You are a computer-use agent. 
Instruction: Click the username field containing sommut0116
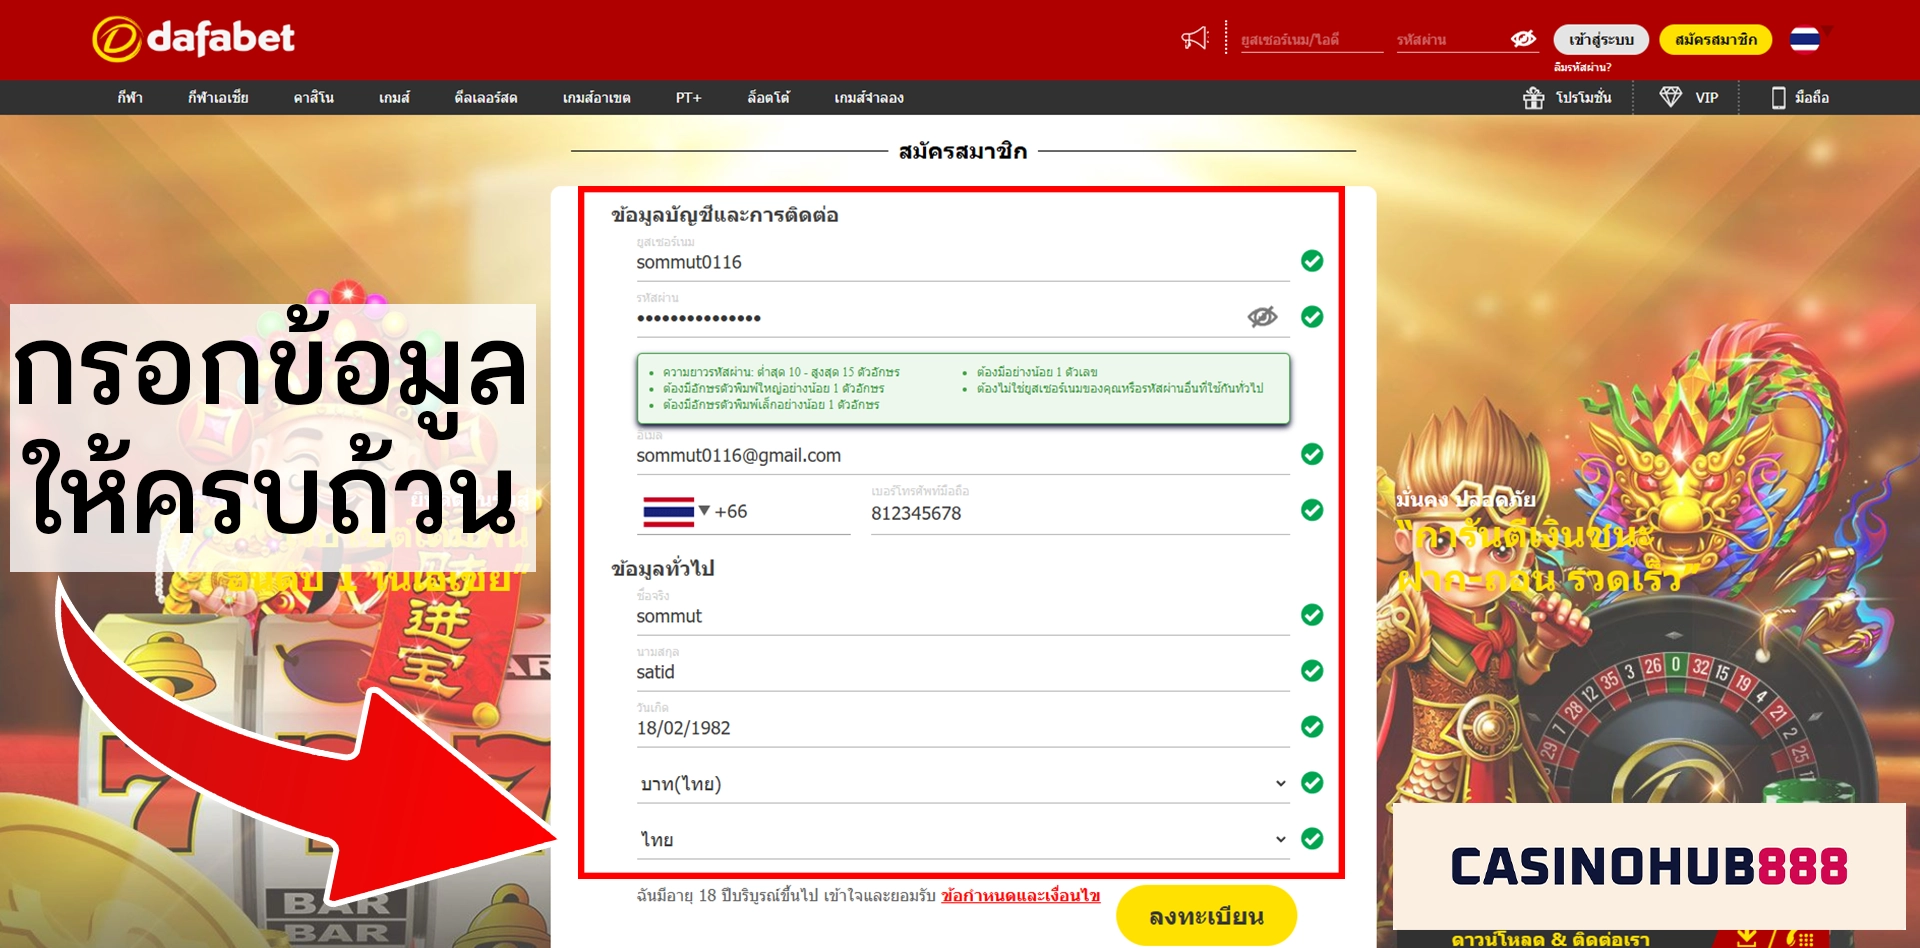pos(963,262)
